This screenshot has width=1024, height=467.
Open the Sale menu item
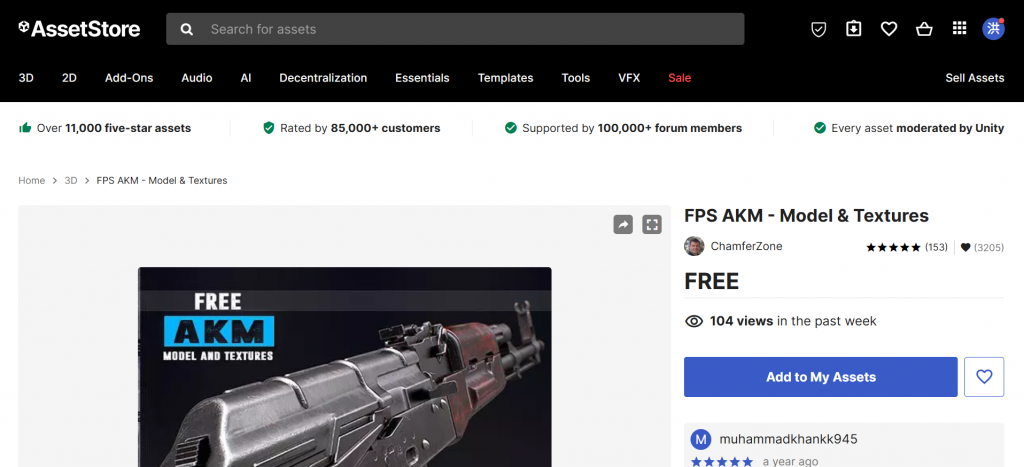tap(679, 78)
